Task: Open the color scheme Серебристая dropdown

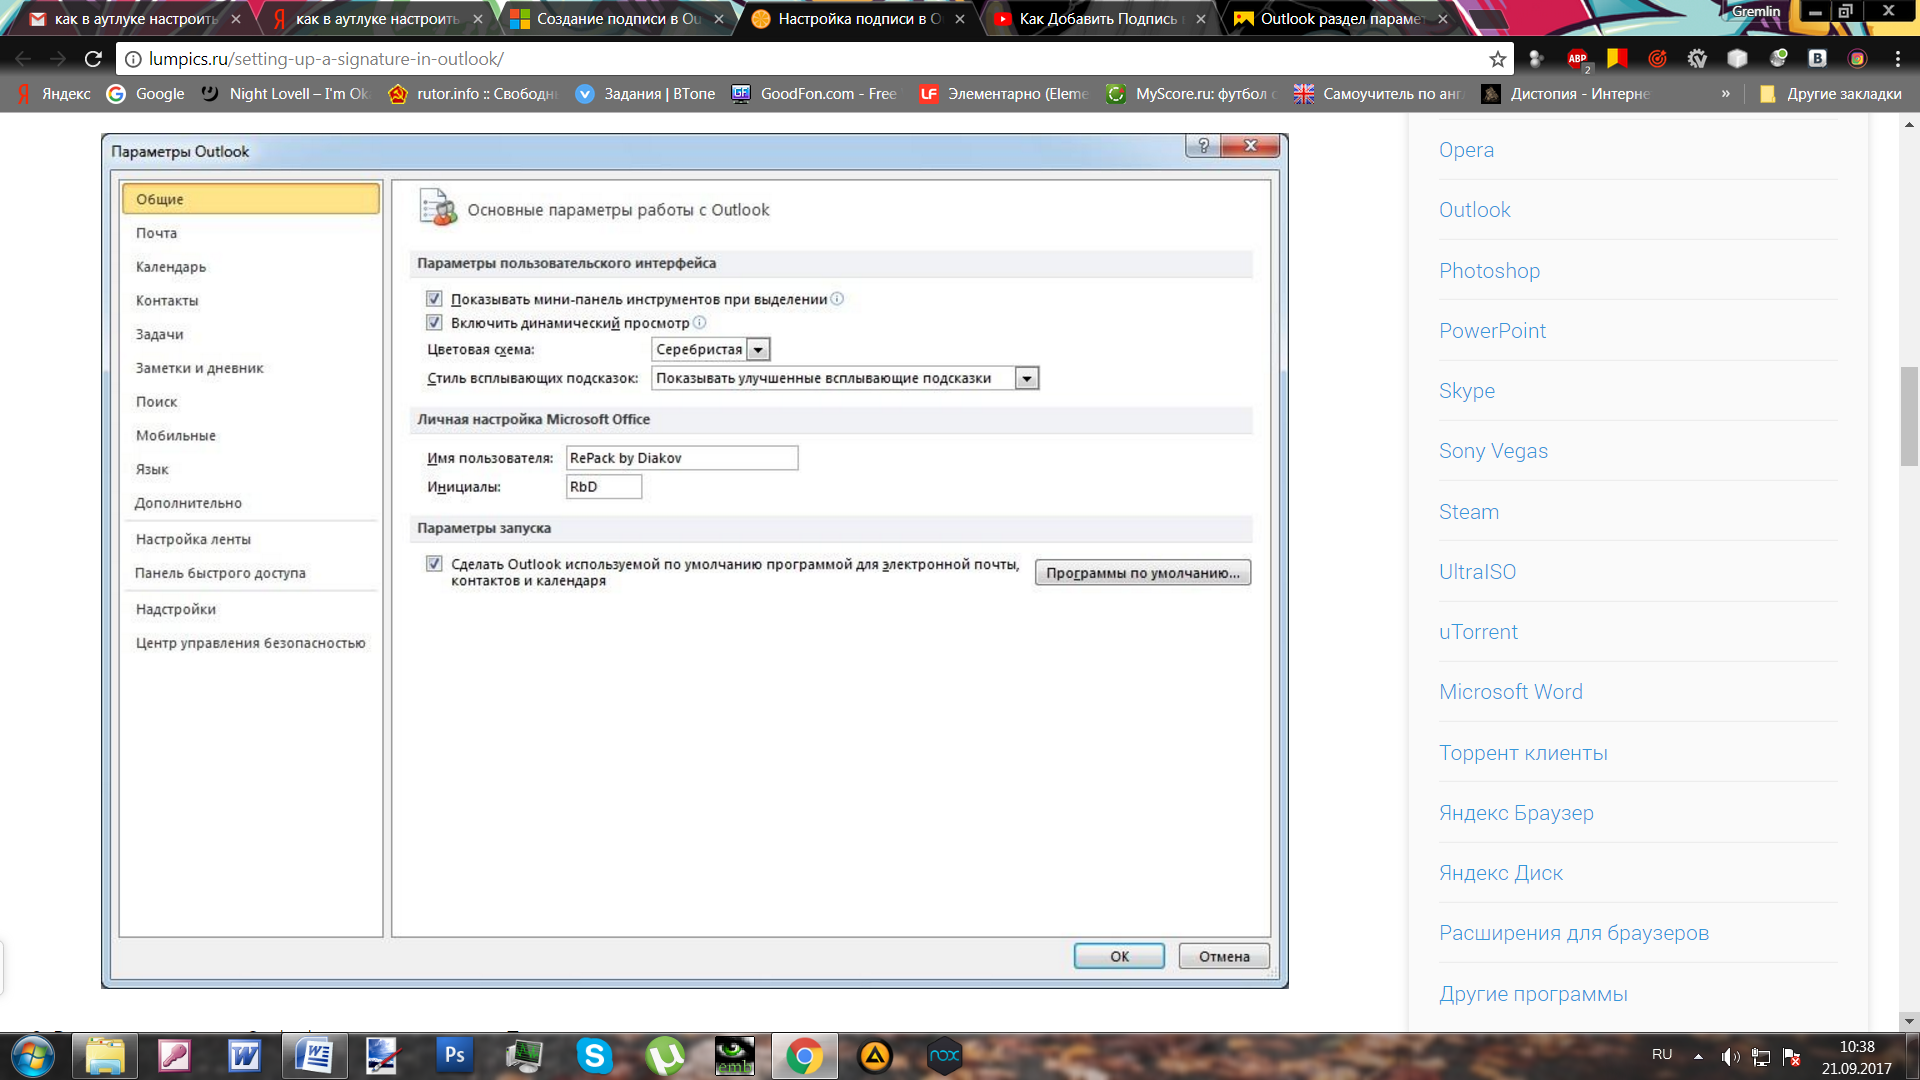Action: [758, 350]
